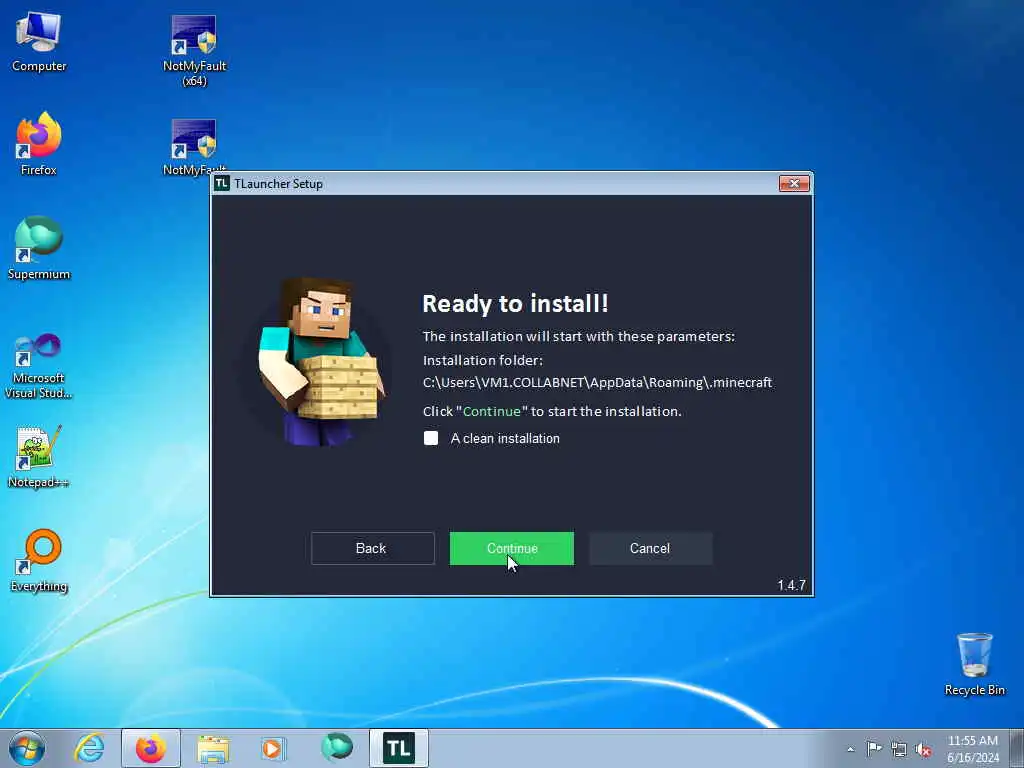Viewport: 1024px width, 768px height.
Task: Click the version number 1.4.7
Action: (791, 585)
